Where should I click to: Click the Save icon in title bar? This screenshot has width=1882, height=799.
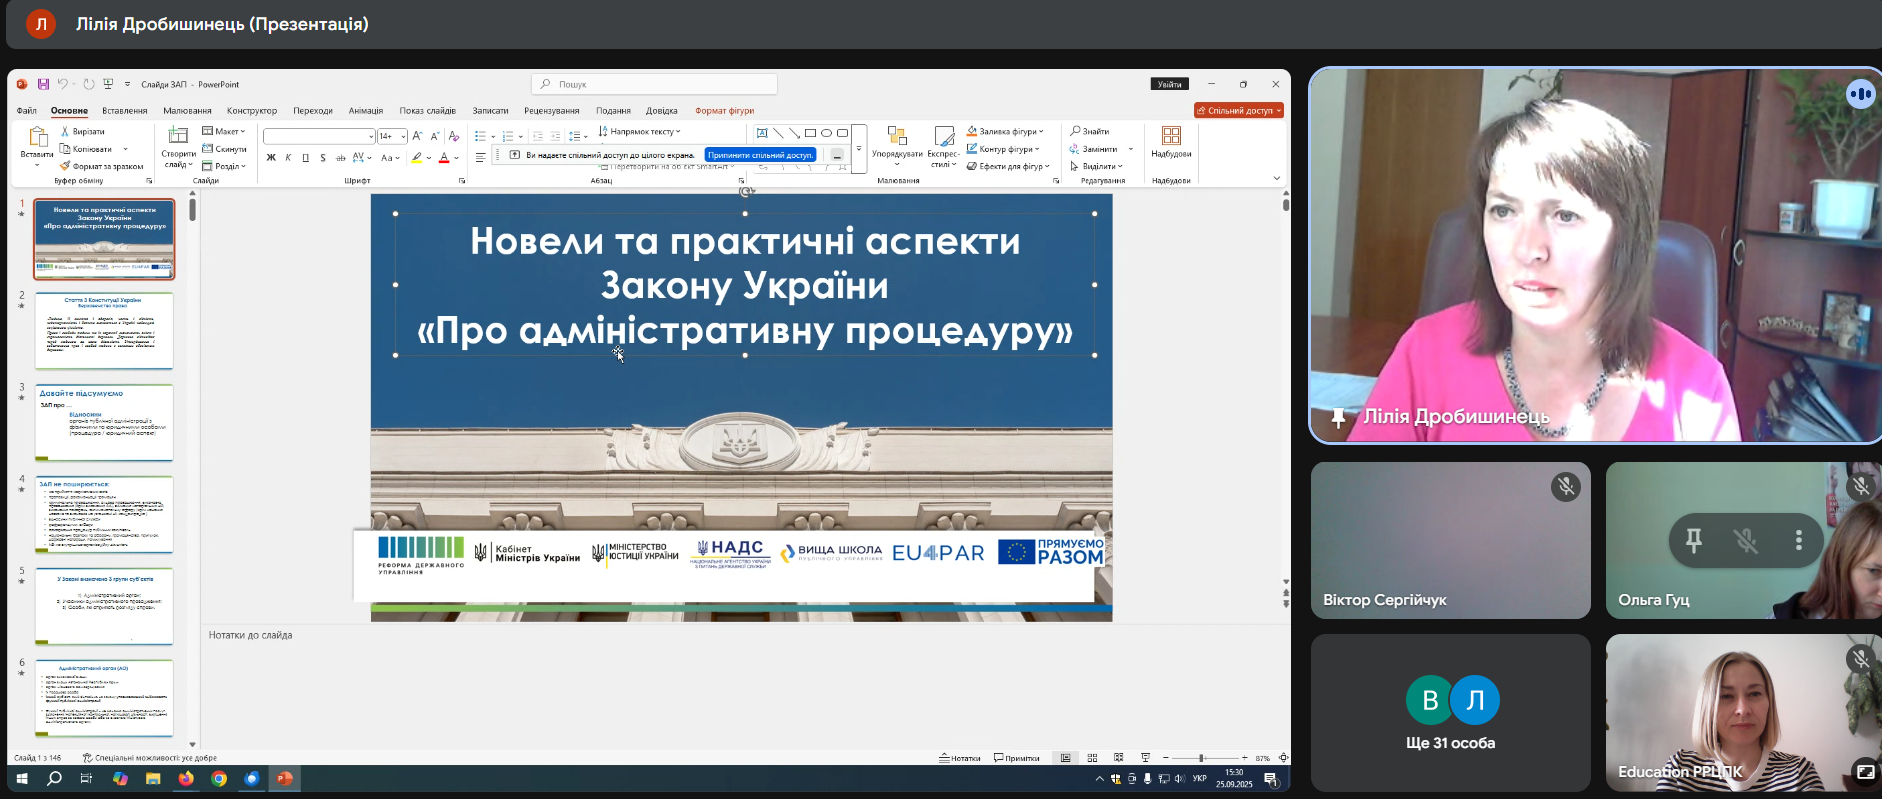[x=43, y=85]
